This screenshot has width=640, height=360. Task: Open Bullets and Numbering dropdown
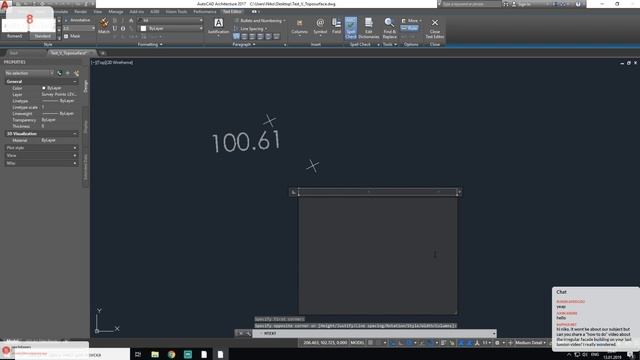click(260, 20)
